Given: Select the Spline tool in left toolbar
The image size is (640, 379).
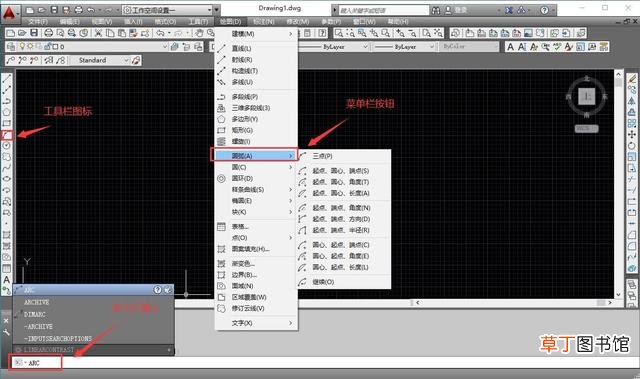Looking at the screenshot, I should (x=7, y=168).
